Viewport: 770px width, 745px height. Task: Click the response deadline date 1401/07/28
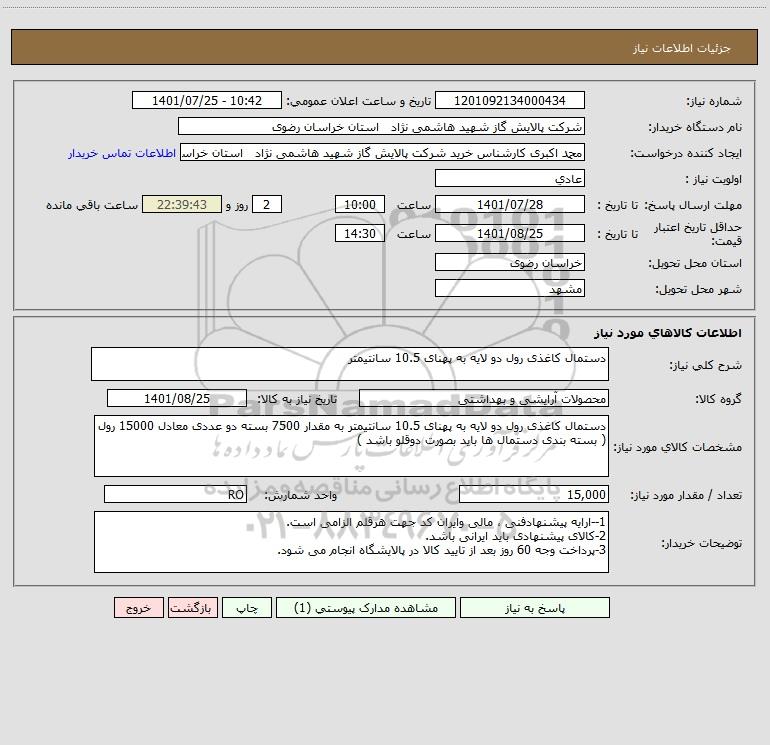510,204
